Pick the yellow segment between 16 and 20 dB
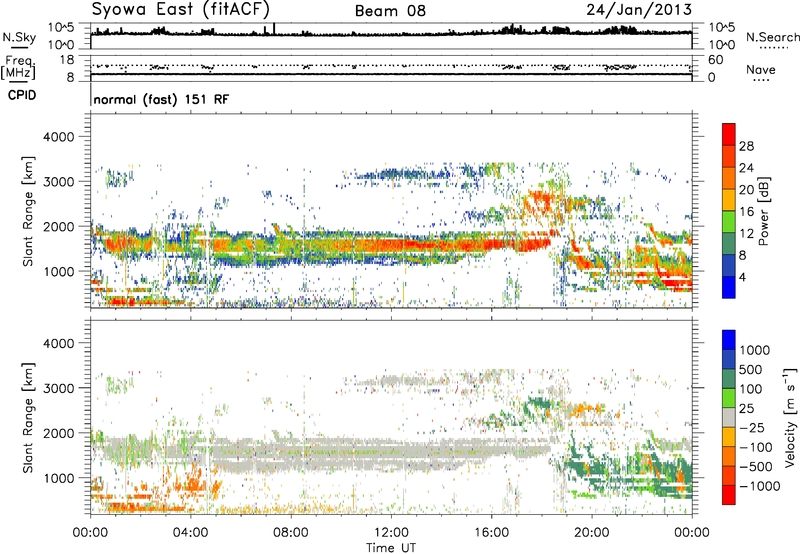 [729, 200]
